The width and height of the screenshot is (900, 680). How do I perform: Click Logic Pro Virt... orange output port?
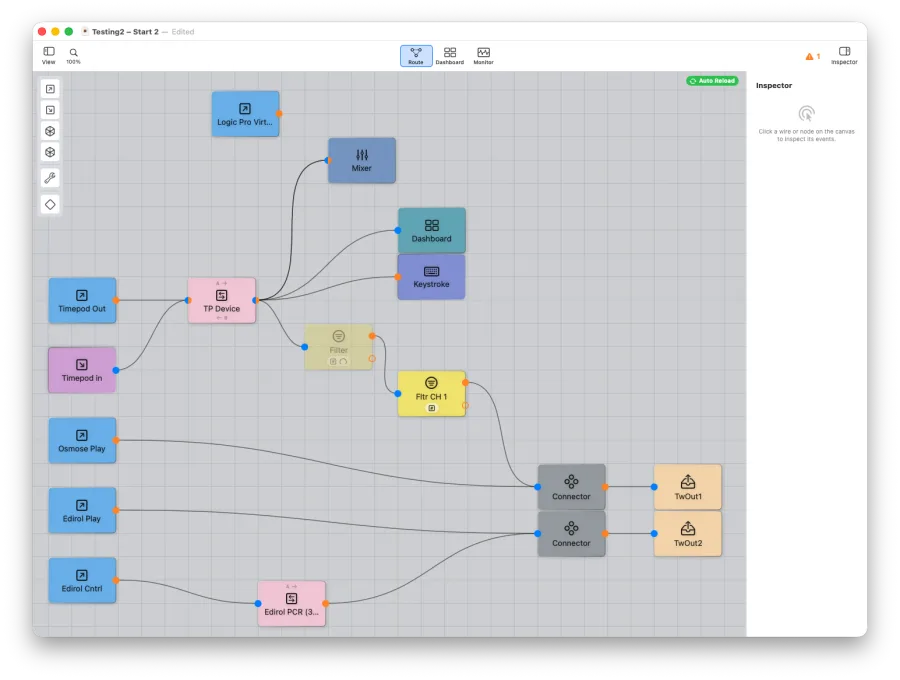point(279,114)
